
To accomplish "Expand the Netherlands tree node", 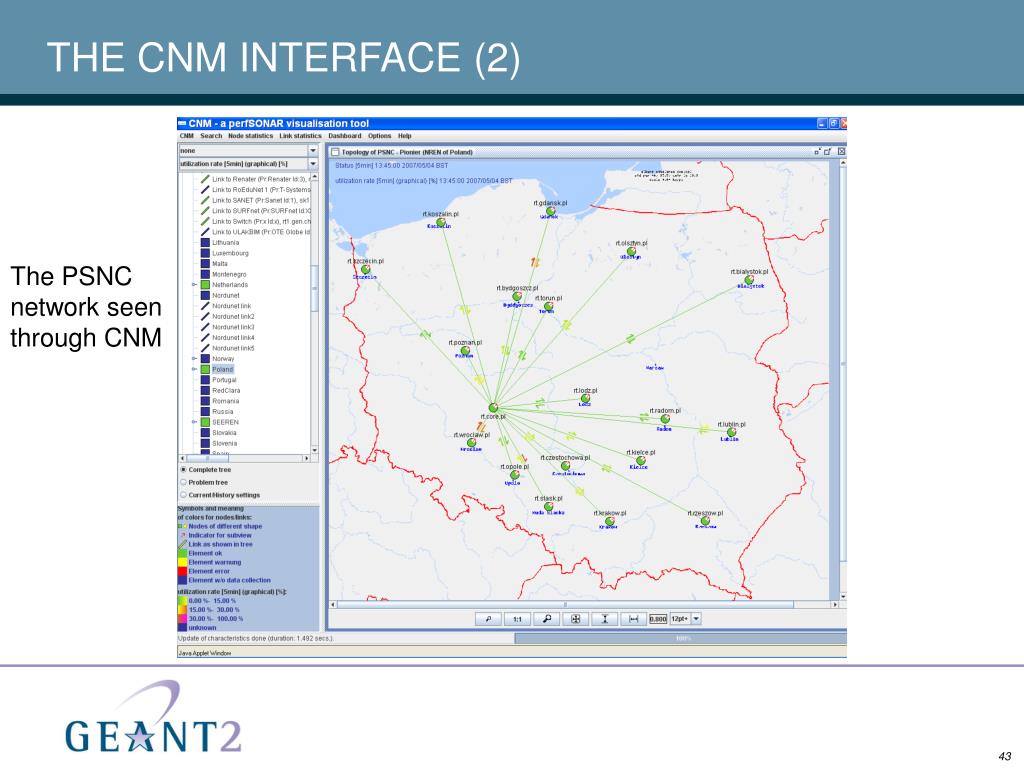I will pos(195,285).
